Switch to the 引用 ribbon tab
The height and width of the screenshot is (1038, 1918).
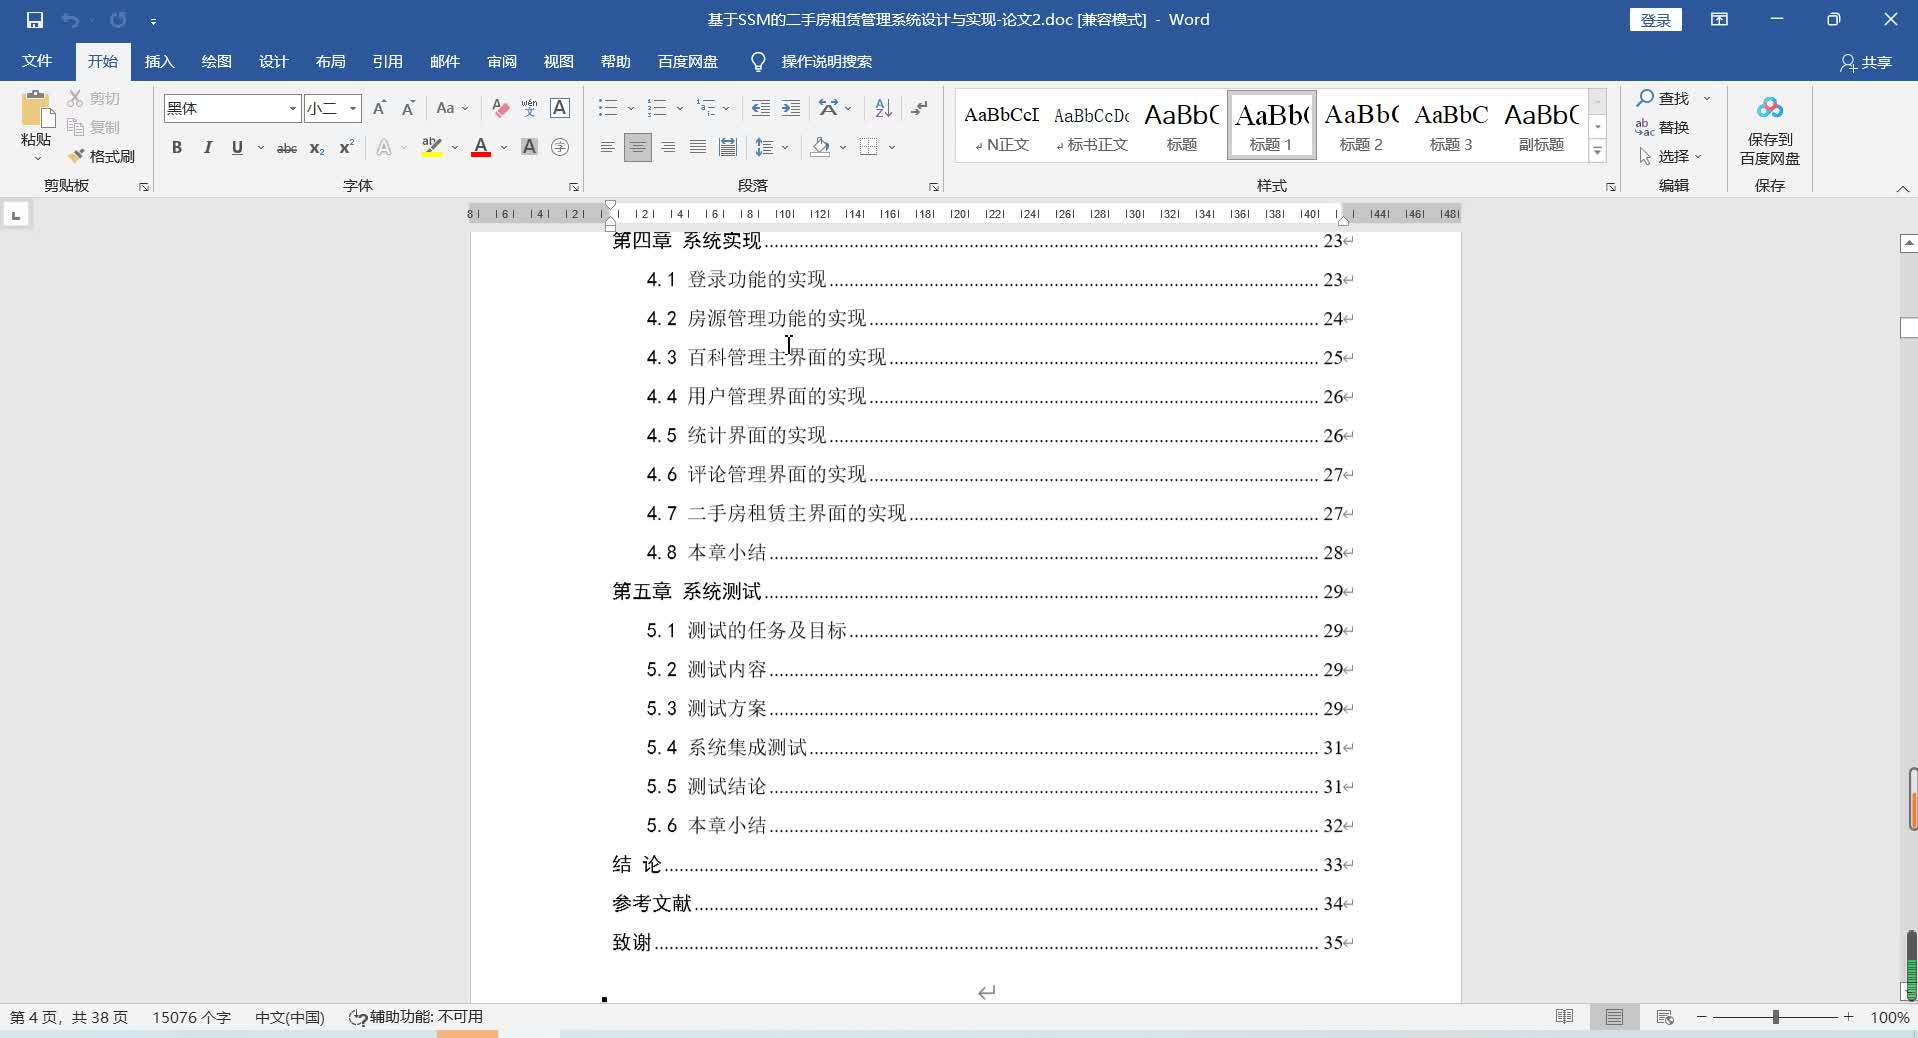pyautogui.click(x=387, y=62)
